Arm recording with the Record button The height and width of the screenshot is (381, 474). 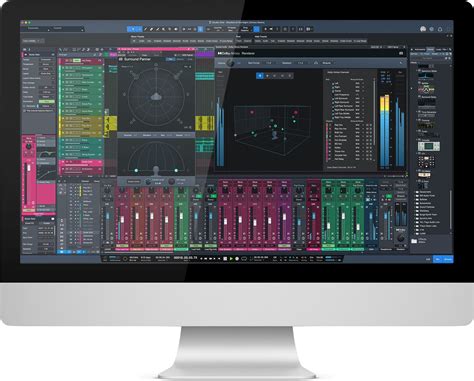[x=237, y=259]
